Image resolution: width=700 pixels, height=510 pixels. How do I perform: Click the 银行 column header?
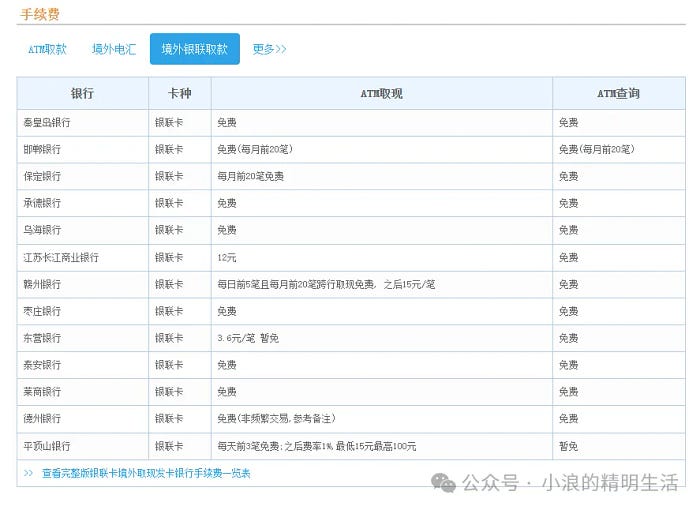point(82,93)
